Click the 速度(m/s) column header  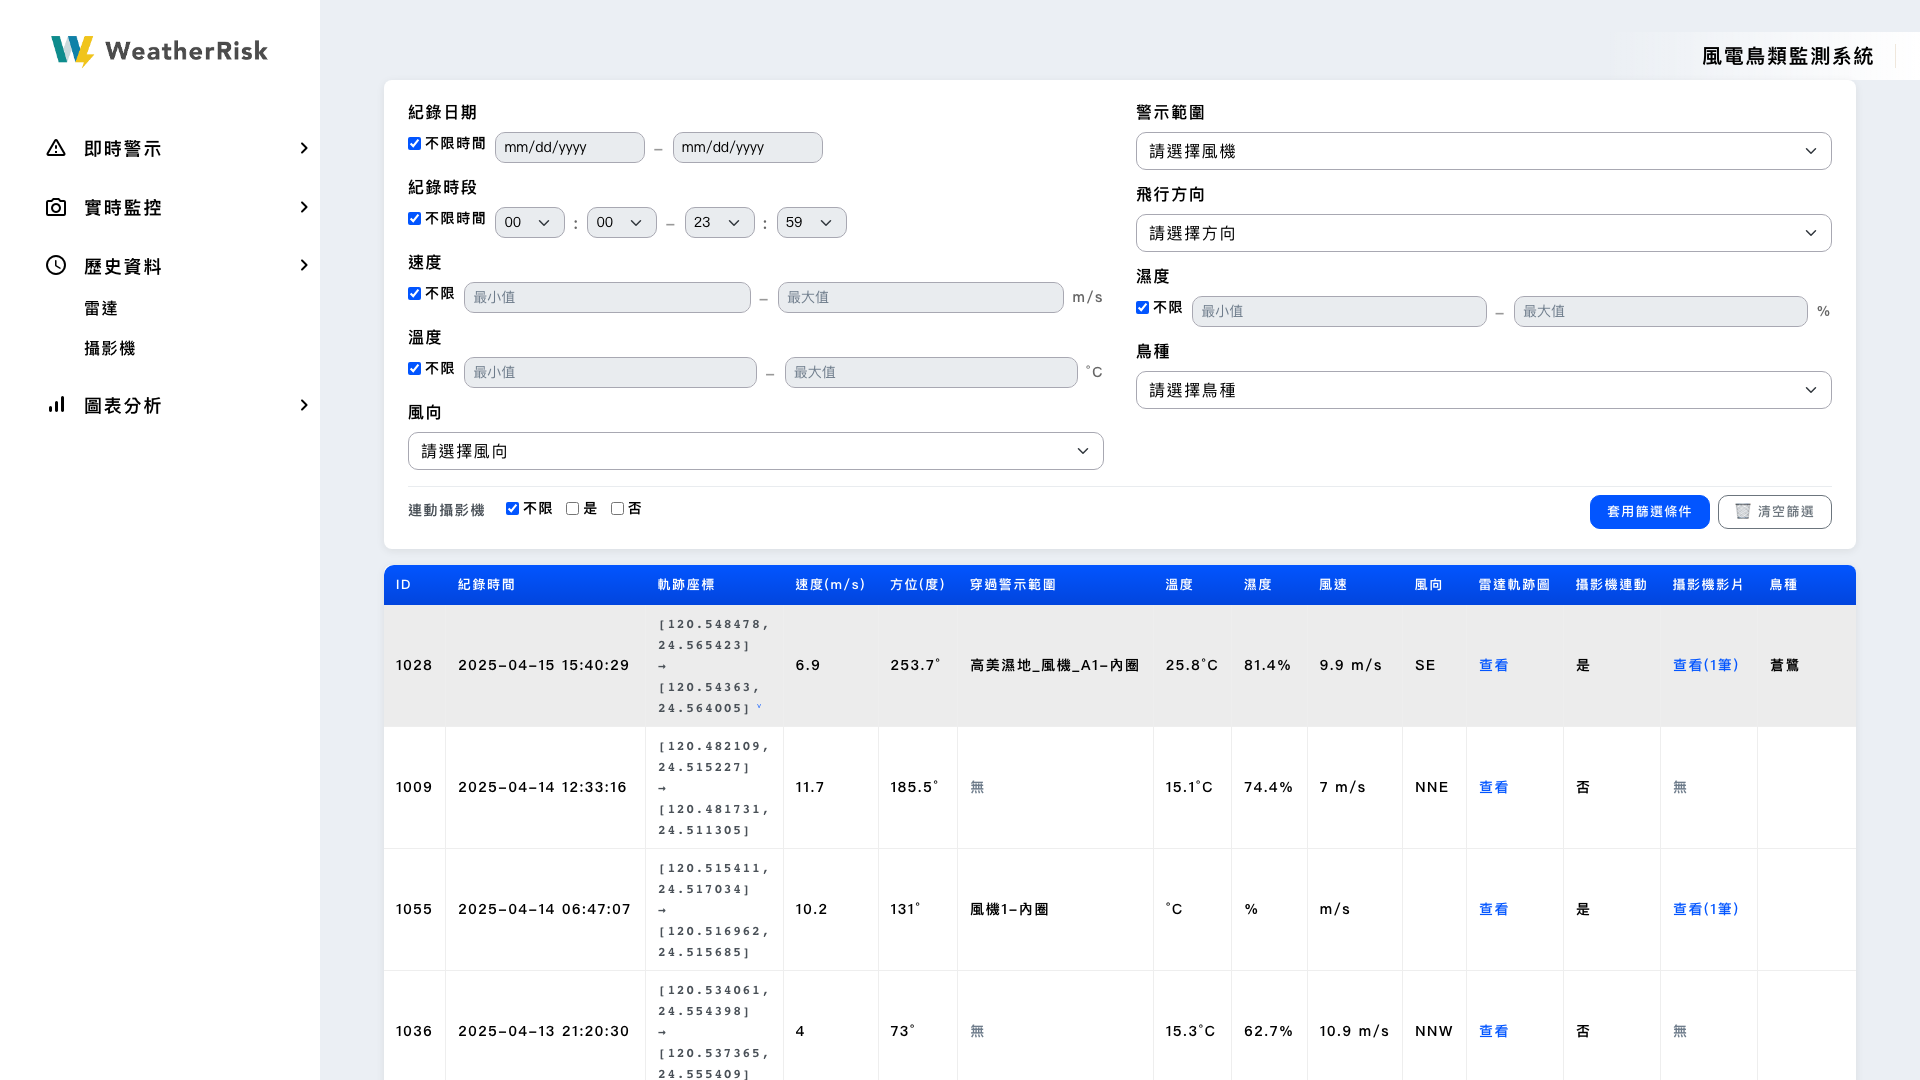coord(830,585)
